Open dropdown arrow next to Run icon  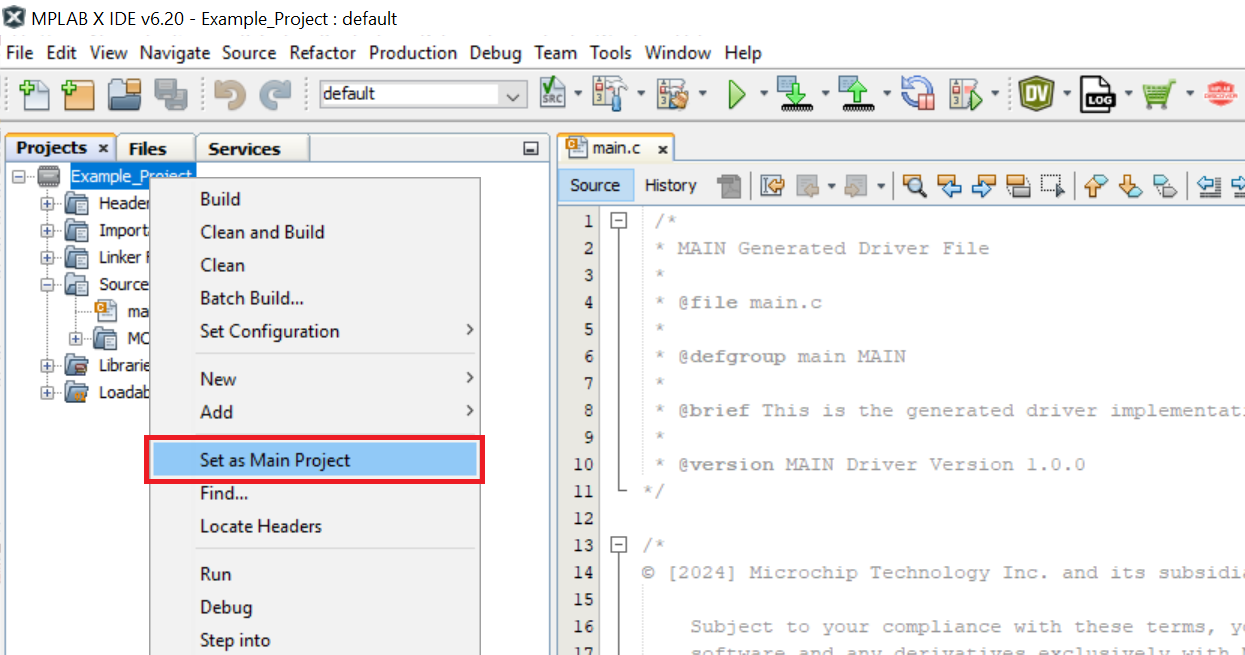763,95
